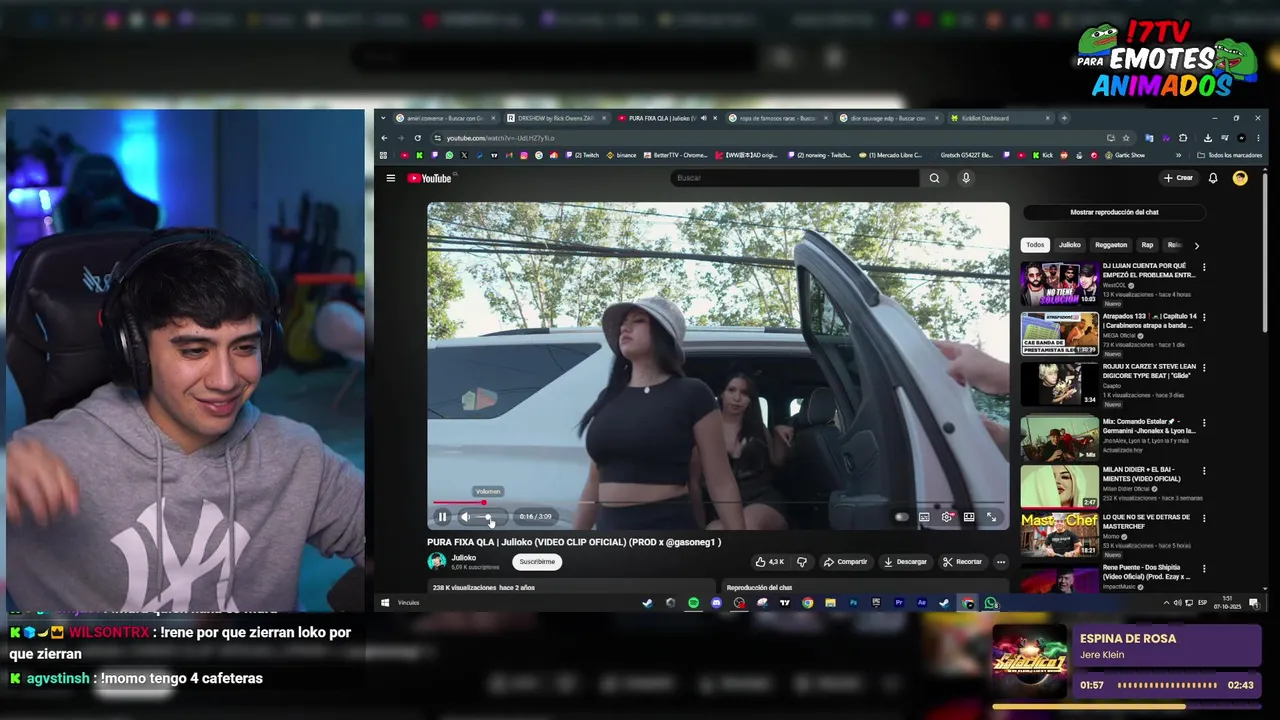Open the binance bookmark
Viewport: 1280px width, 720px height.
tap(621, 155)
